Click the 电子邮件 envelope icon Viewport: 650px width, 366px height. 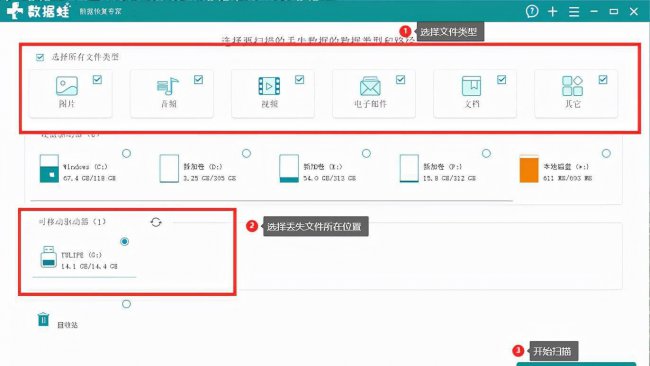(370, 86)
